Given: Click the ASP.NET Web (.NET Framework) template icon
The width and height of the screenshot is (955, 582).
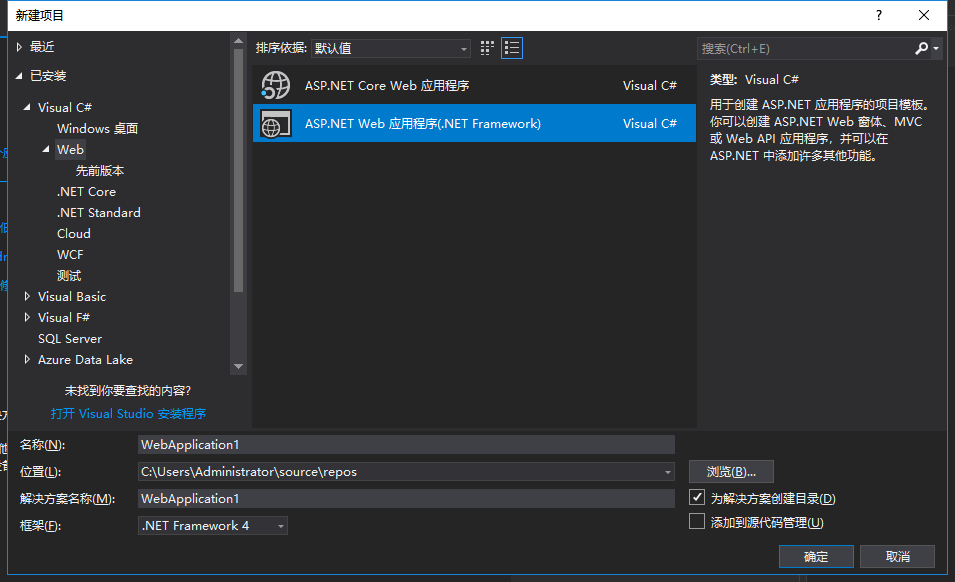Looking at the screenshot, I should pos(276,124).
